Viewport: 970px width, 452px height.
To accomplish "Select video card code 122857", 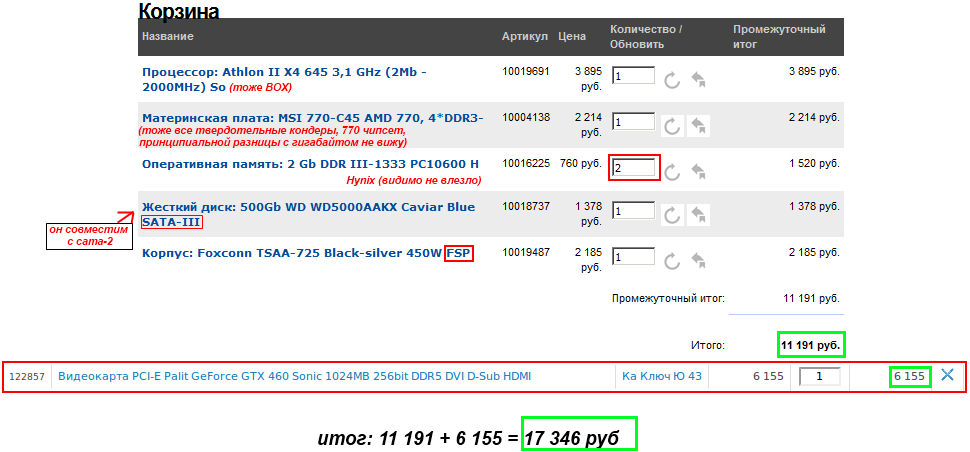I will point(27,376).
